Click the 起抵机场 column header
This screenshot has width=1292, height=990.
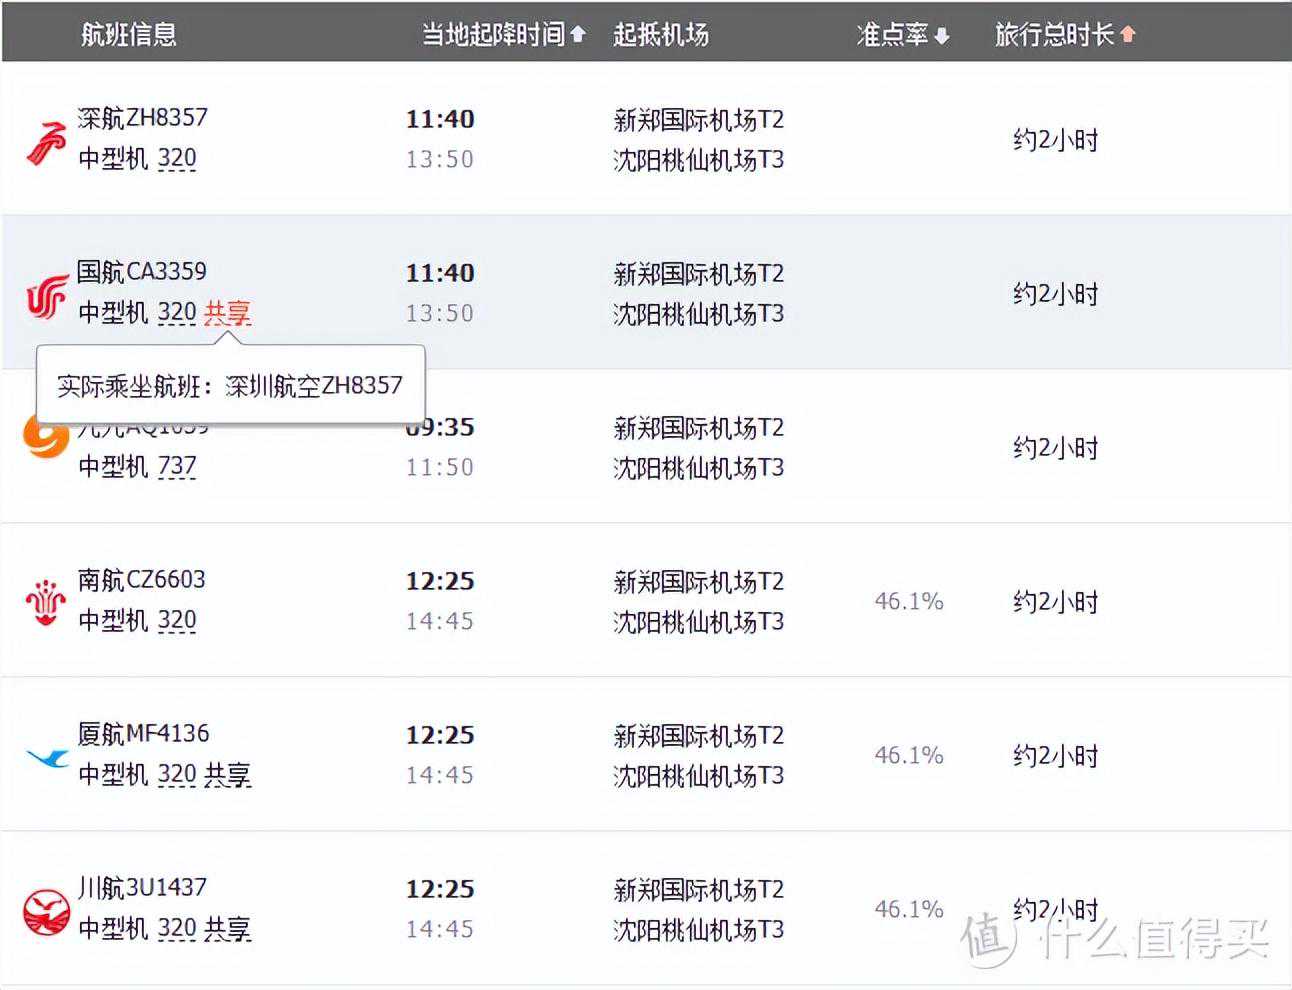[661, 35]
